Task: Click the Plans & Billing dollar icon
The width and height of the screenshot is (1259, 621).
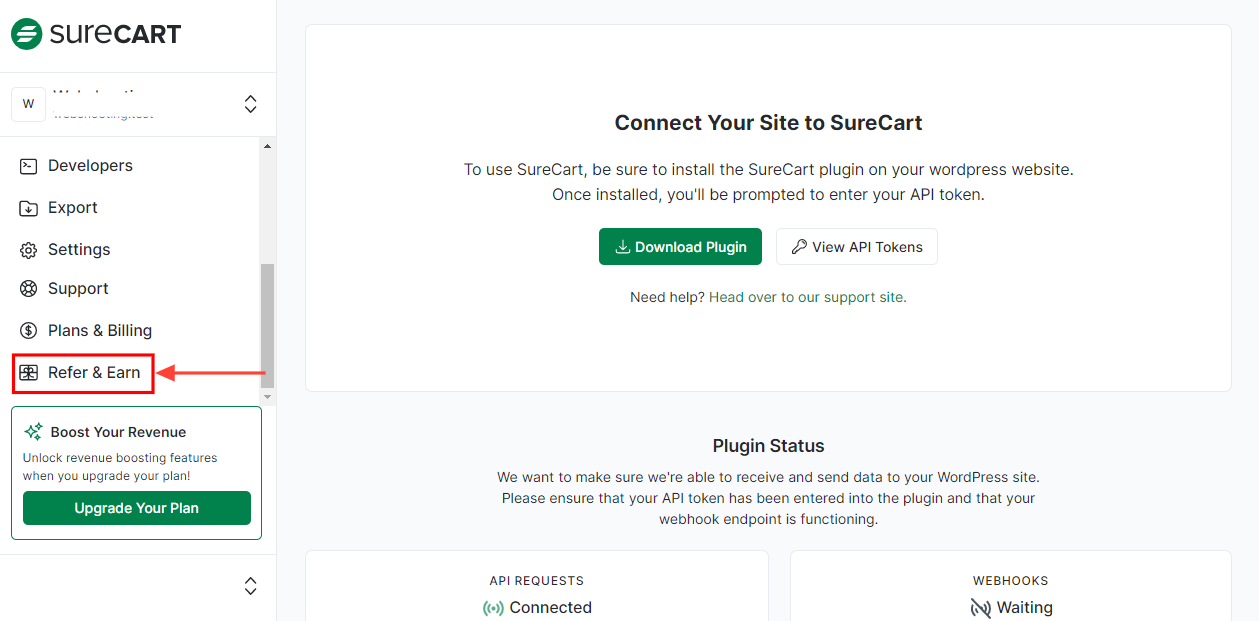Action: pos(29,331)
